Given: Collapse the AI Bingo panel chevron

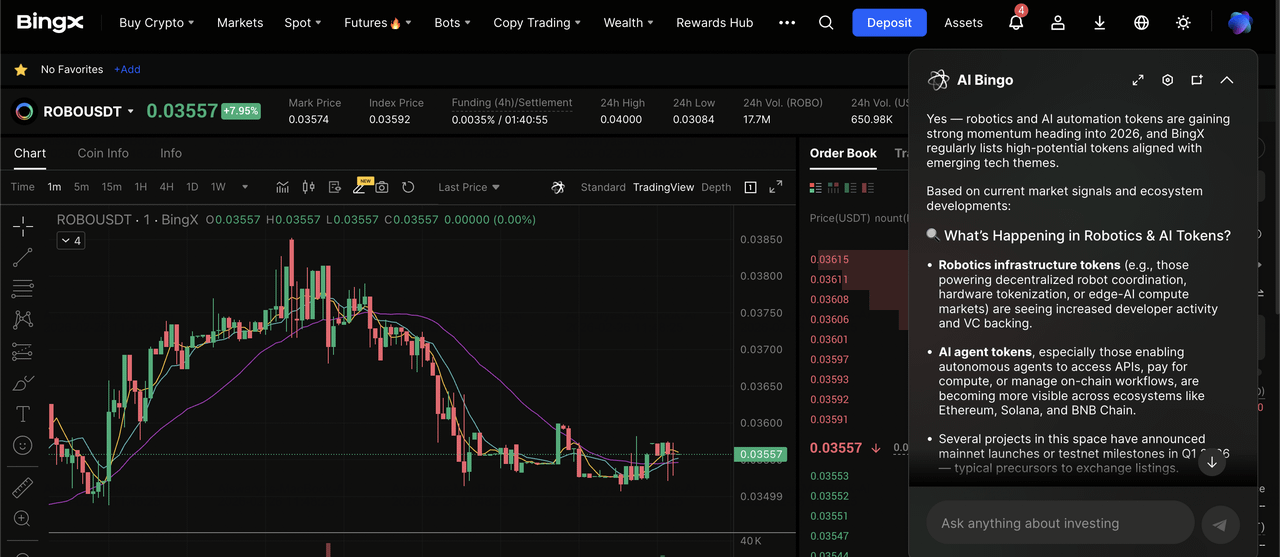Looking at the screenshot, I should 1227,80.
